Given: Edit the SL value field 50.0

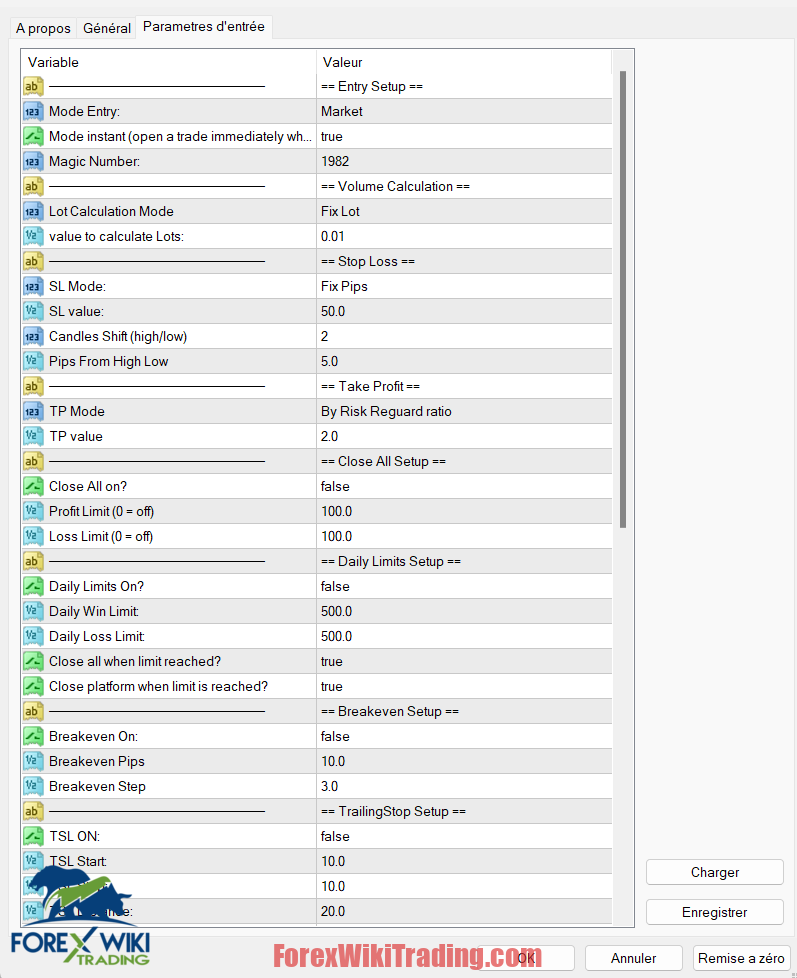Looking at the screenshot, I should (465, 311).
